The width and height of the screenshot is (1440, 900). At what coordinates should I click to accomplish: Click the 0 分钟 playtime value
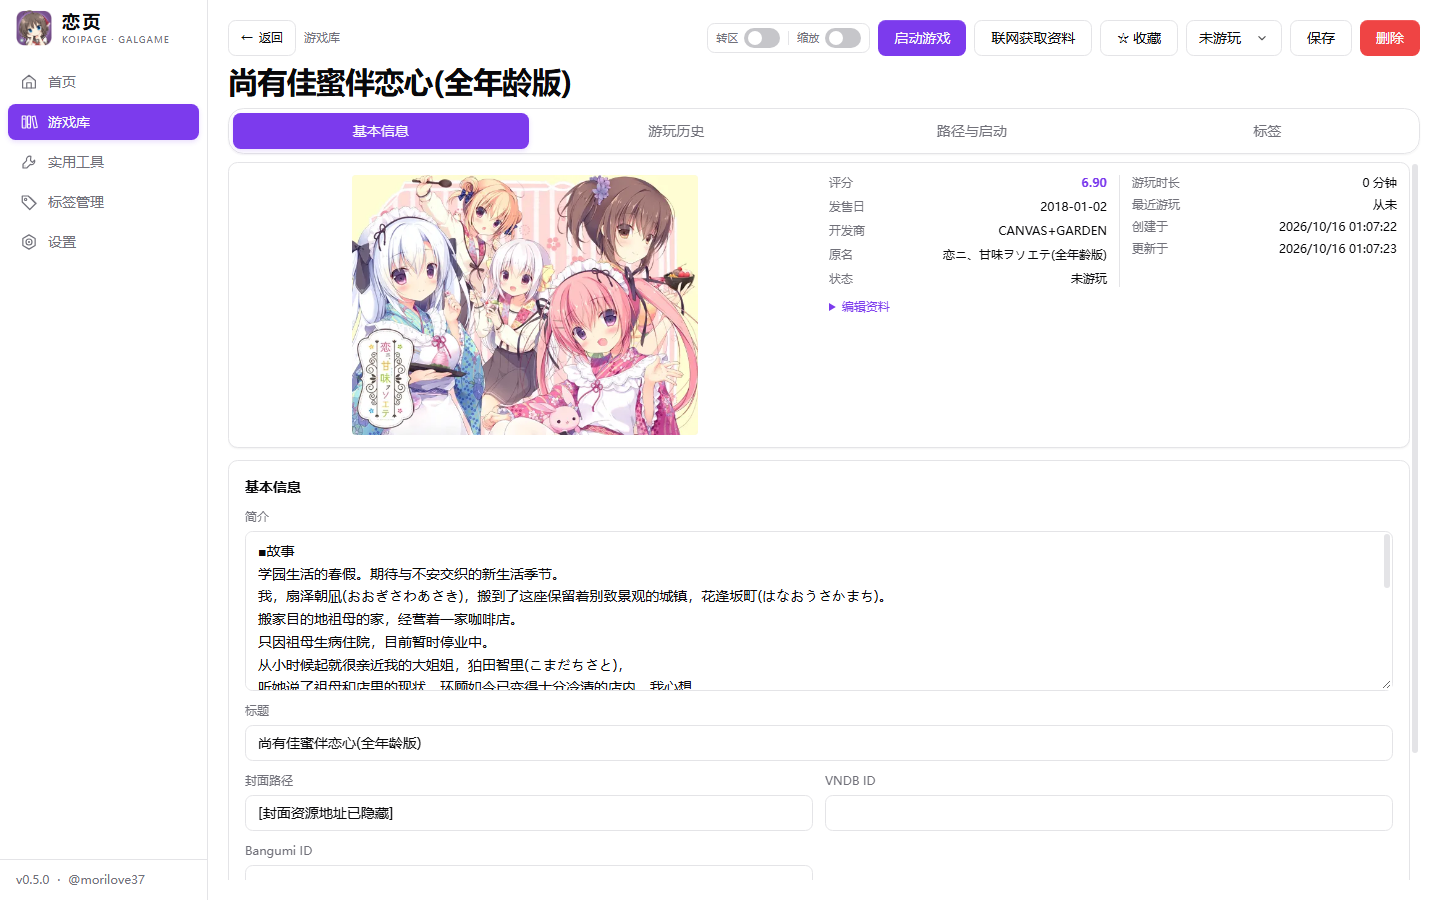[x=1380, y=183]
